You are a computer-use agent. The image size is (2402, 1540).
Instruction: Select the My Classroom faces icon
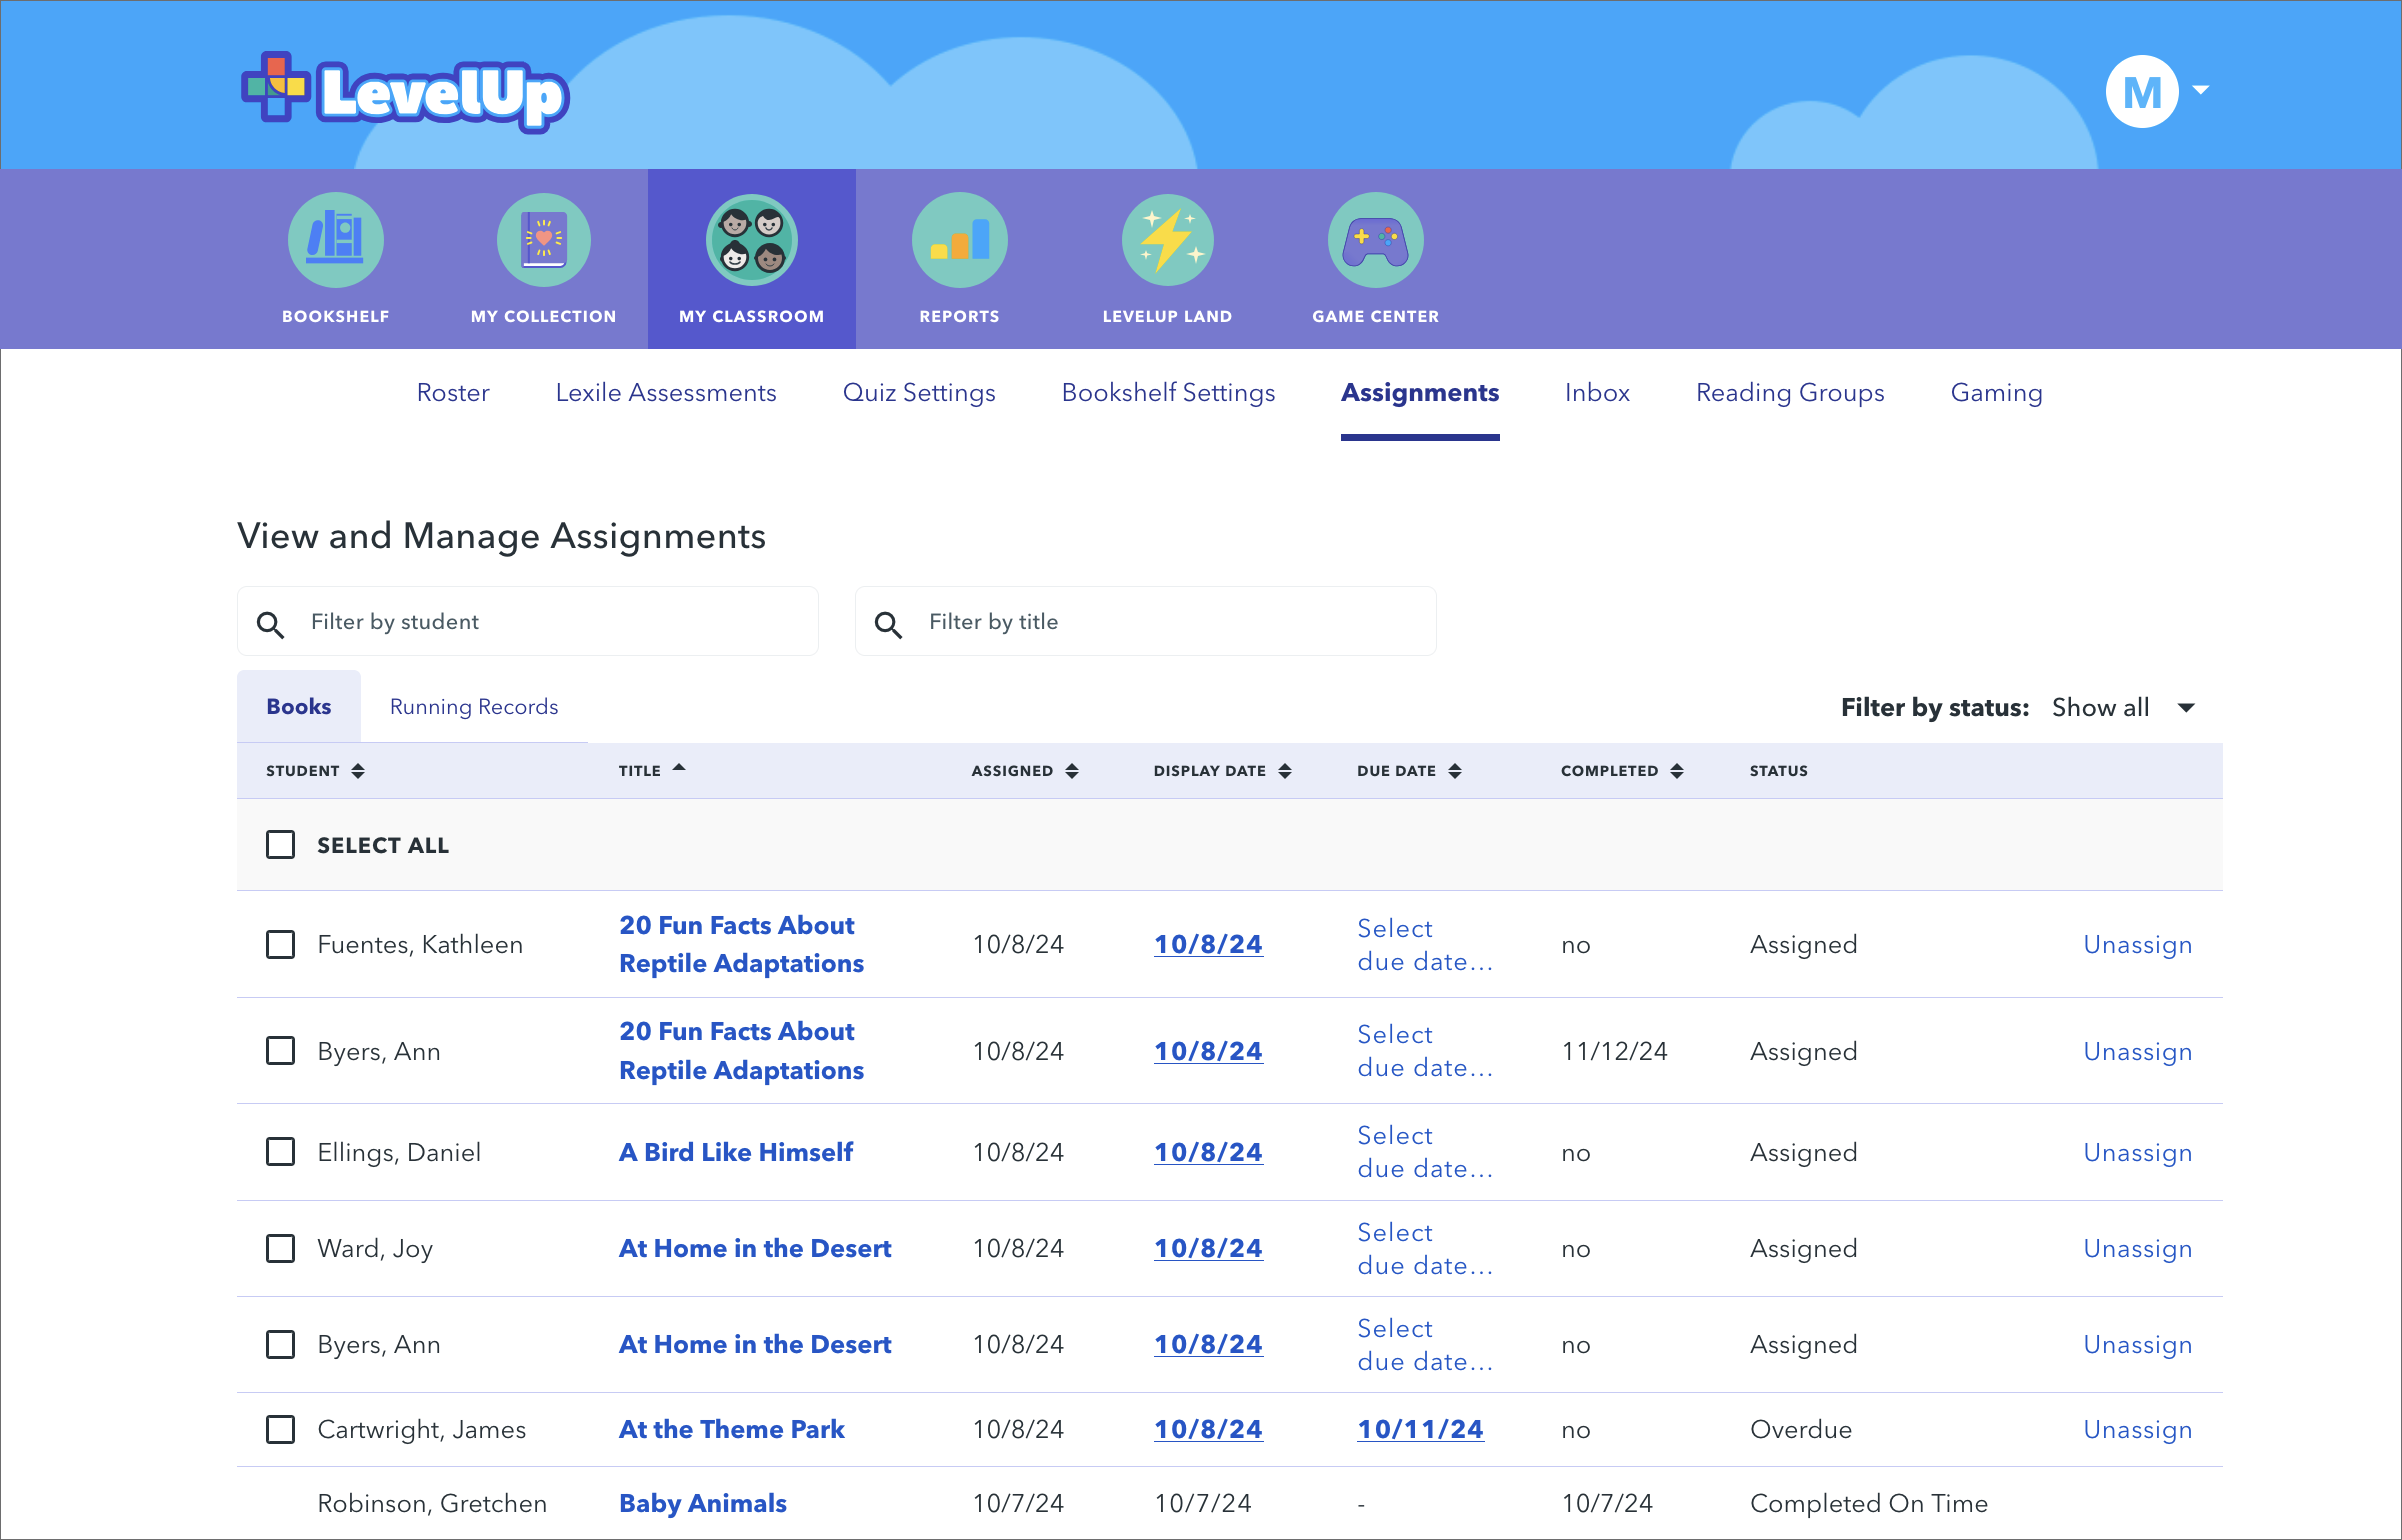pyautogui.click(x=751, y=241)
